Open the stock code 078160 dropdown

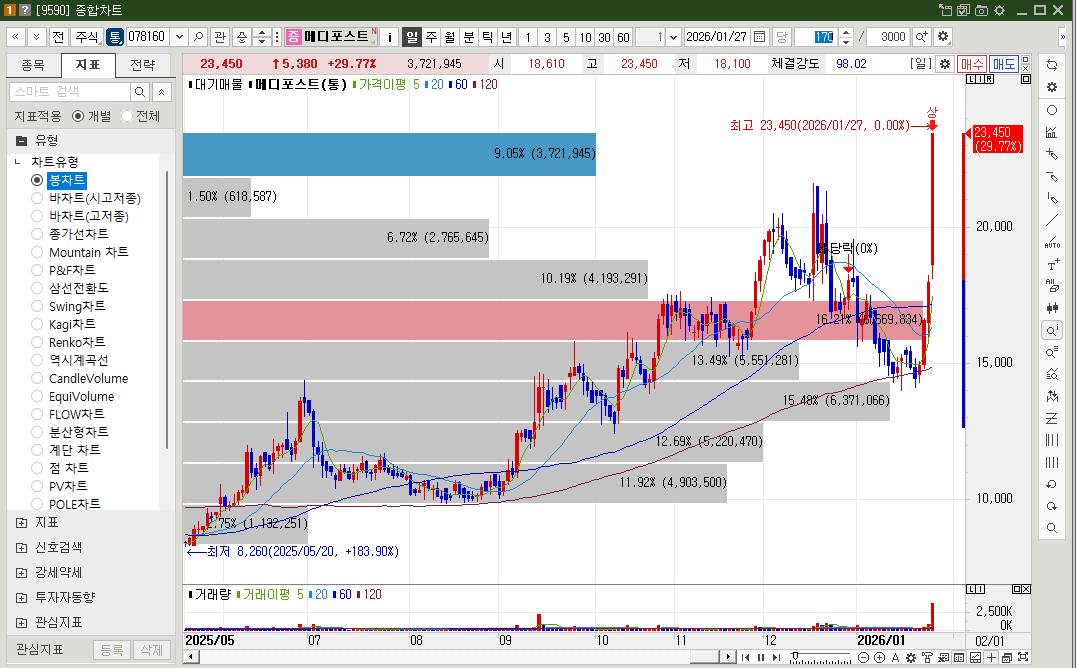[x=179, y=36]
